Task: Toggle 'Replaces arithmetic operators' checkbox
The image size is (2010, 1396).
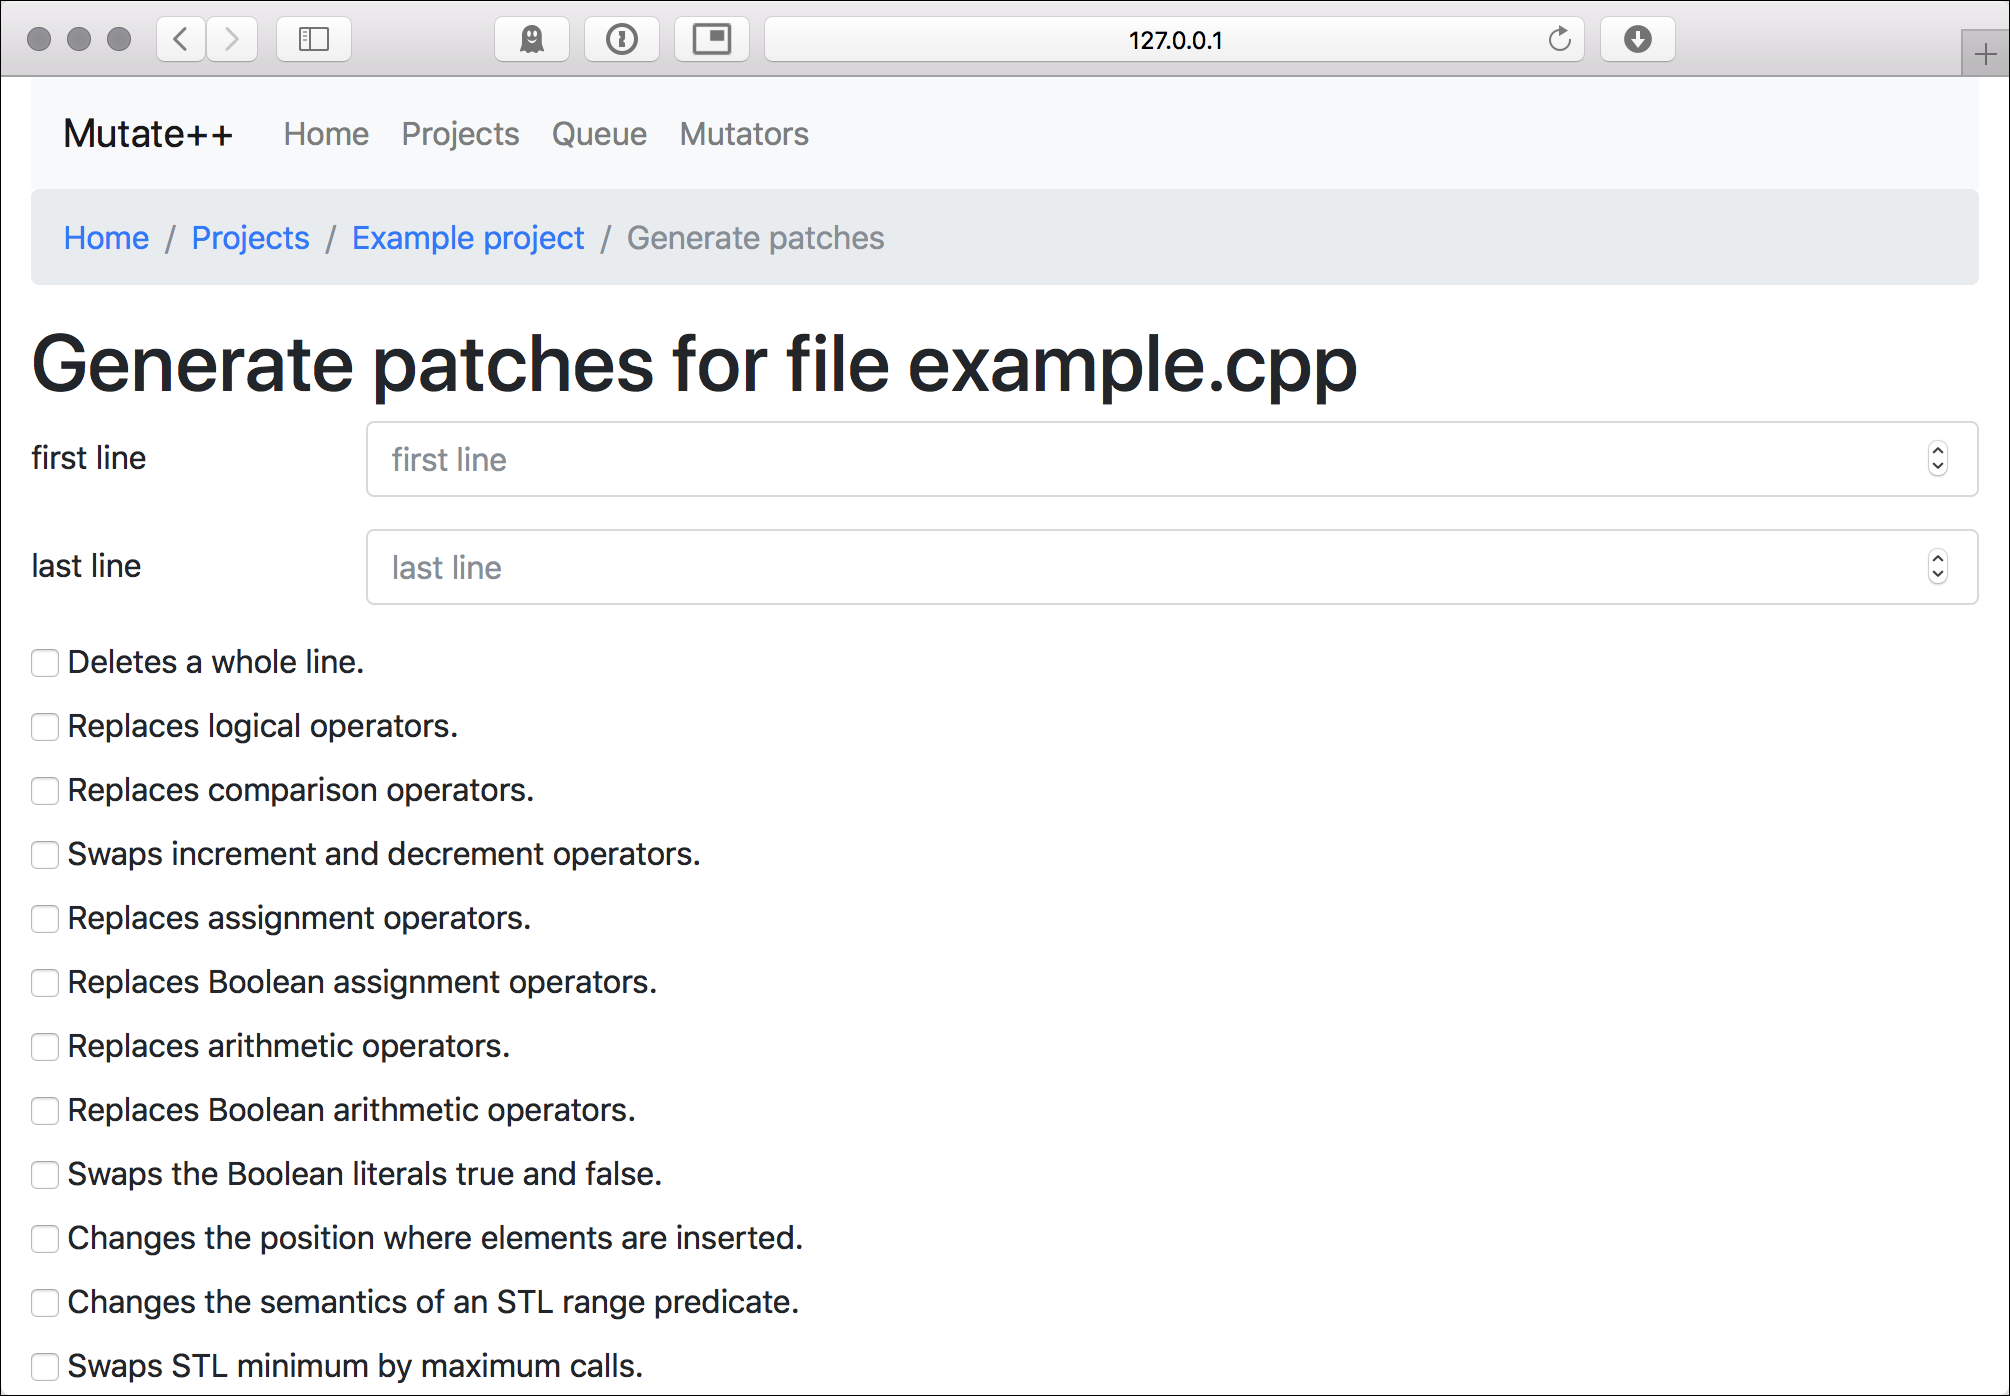Action: 45,1047
